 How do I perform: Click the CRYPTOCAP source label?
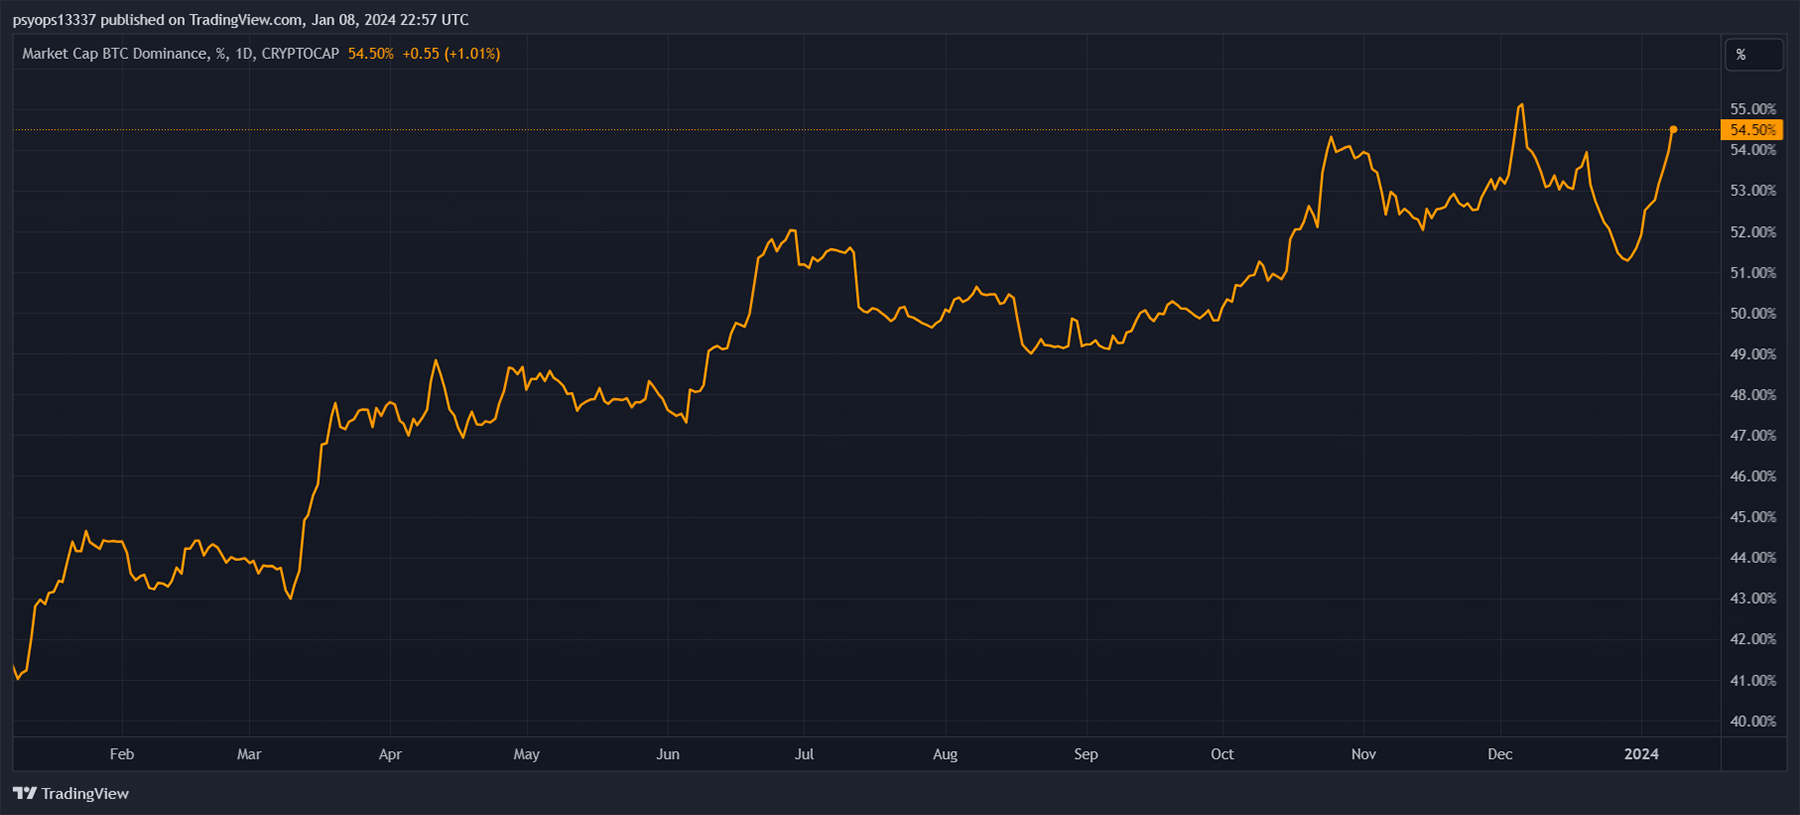(x=300, y=54)
